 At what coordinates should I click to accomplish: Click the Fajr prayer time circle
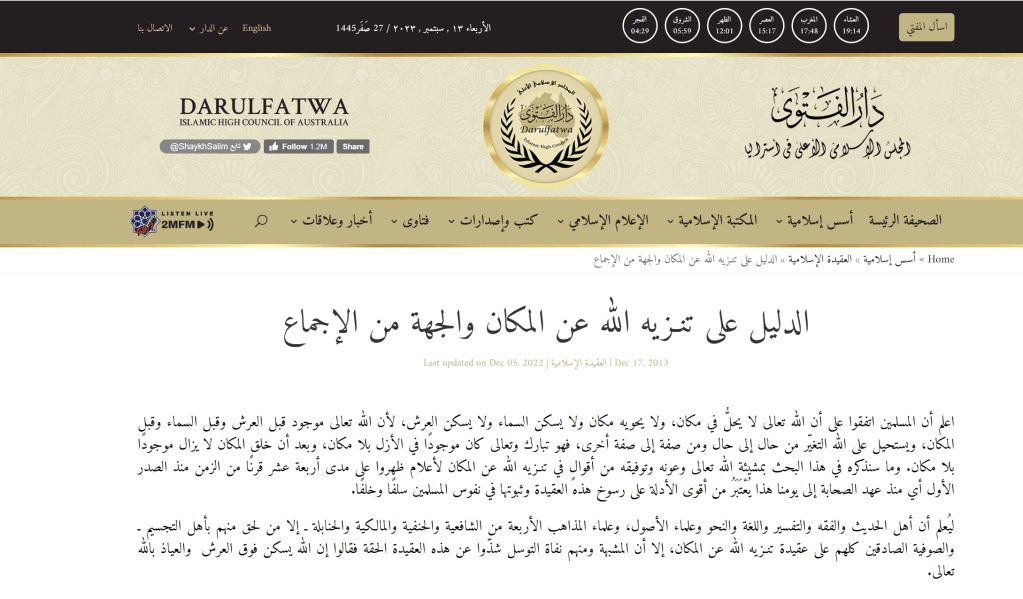pos(640,26)
